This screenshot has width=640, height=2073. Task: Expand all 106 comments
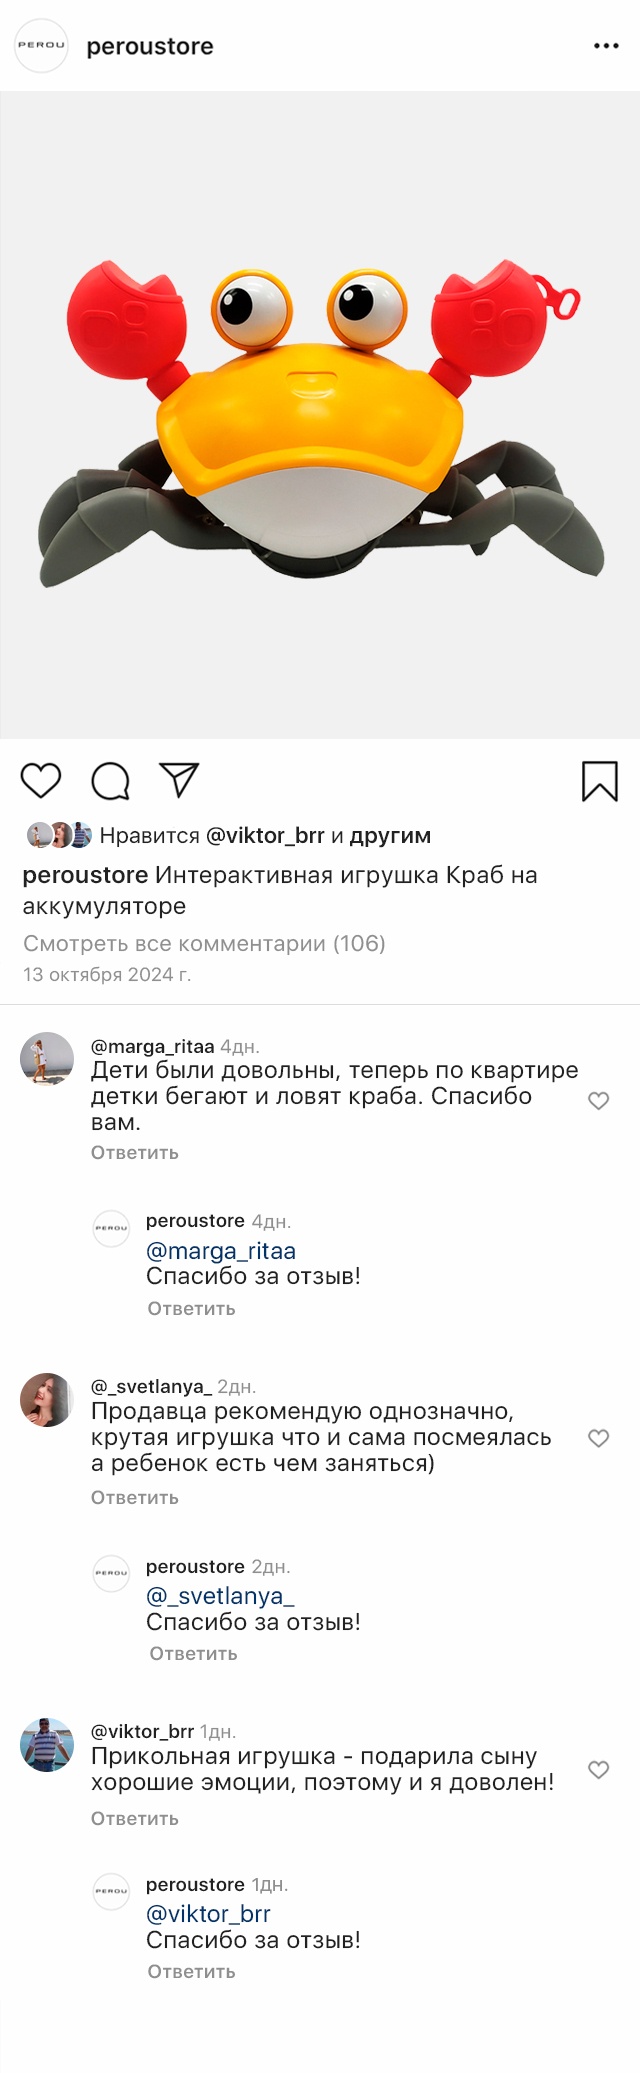(204, 943)
